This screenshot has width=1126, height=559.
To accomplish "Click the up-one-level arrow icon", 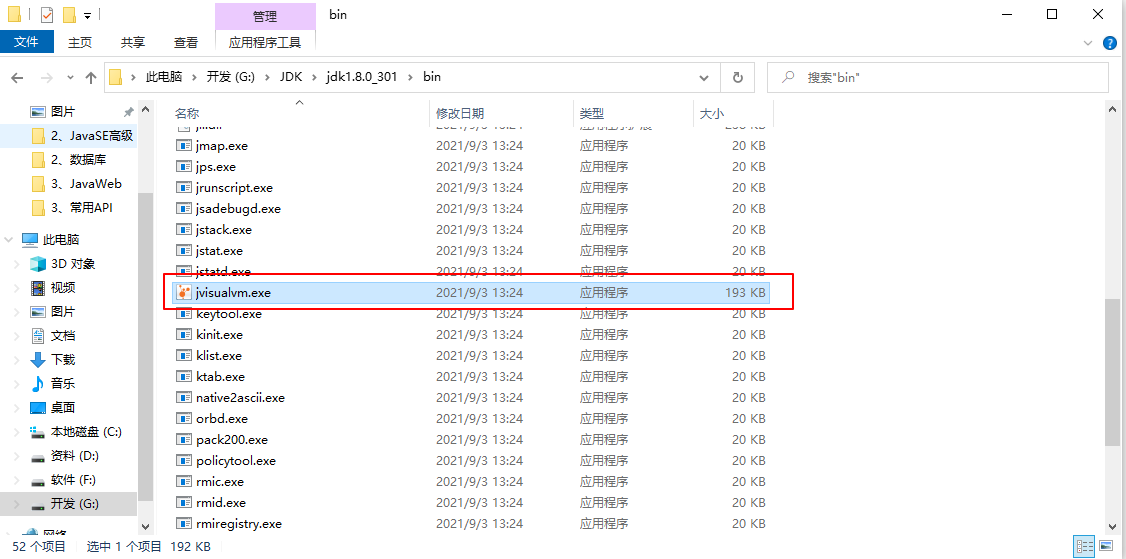I will pos(91,77).
